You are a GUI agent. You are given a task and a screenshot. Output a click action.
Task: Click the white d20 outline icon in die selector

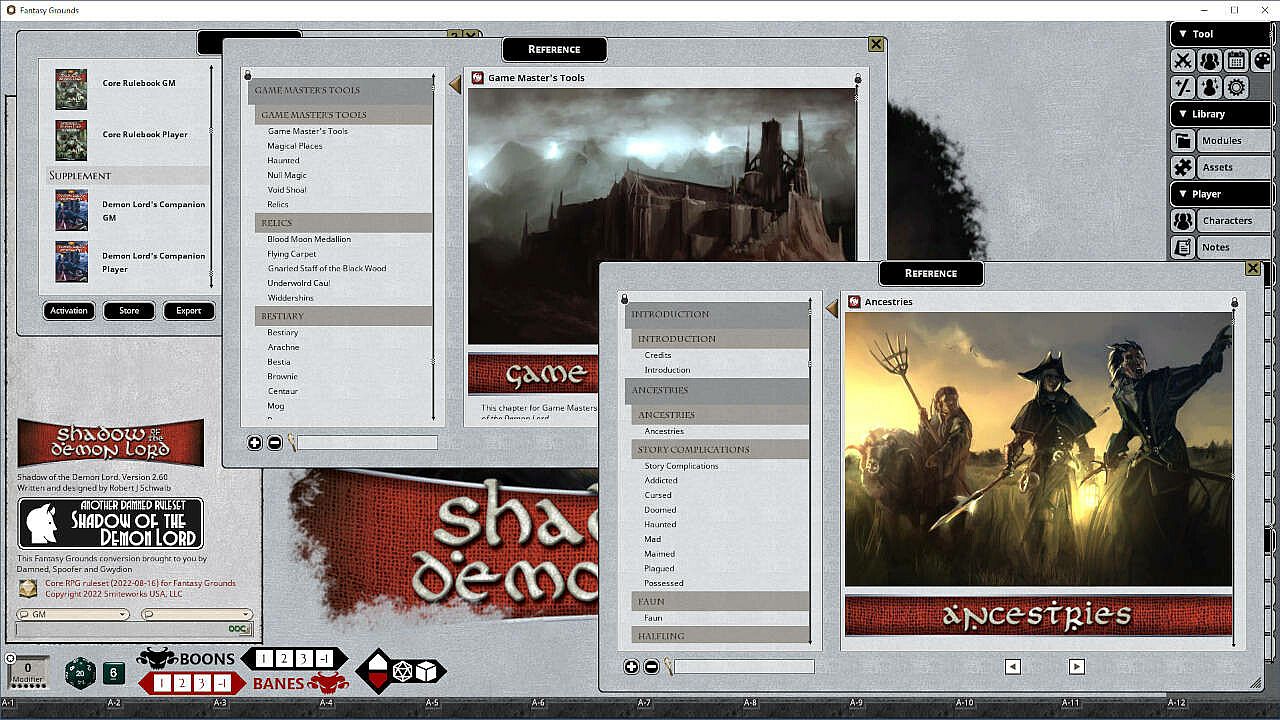(403, 671)
